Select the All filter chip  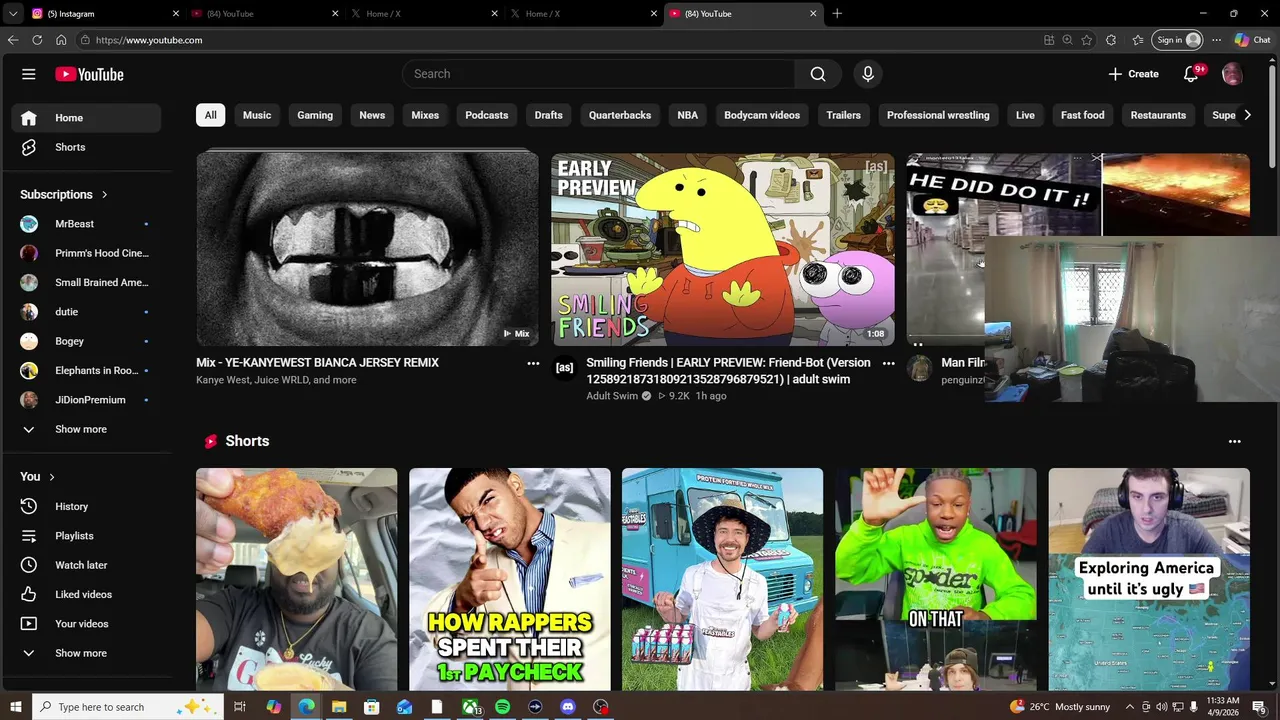pyautogui.click(x=210, y=115)
